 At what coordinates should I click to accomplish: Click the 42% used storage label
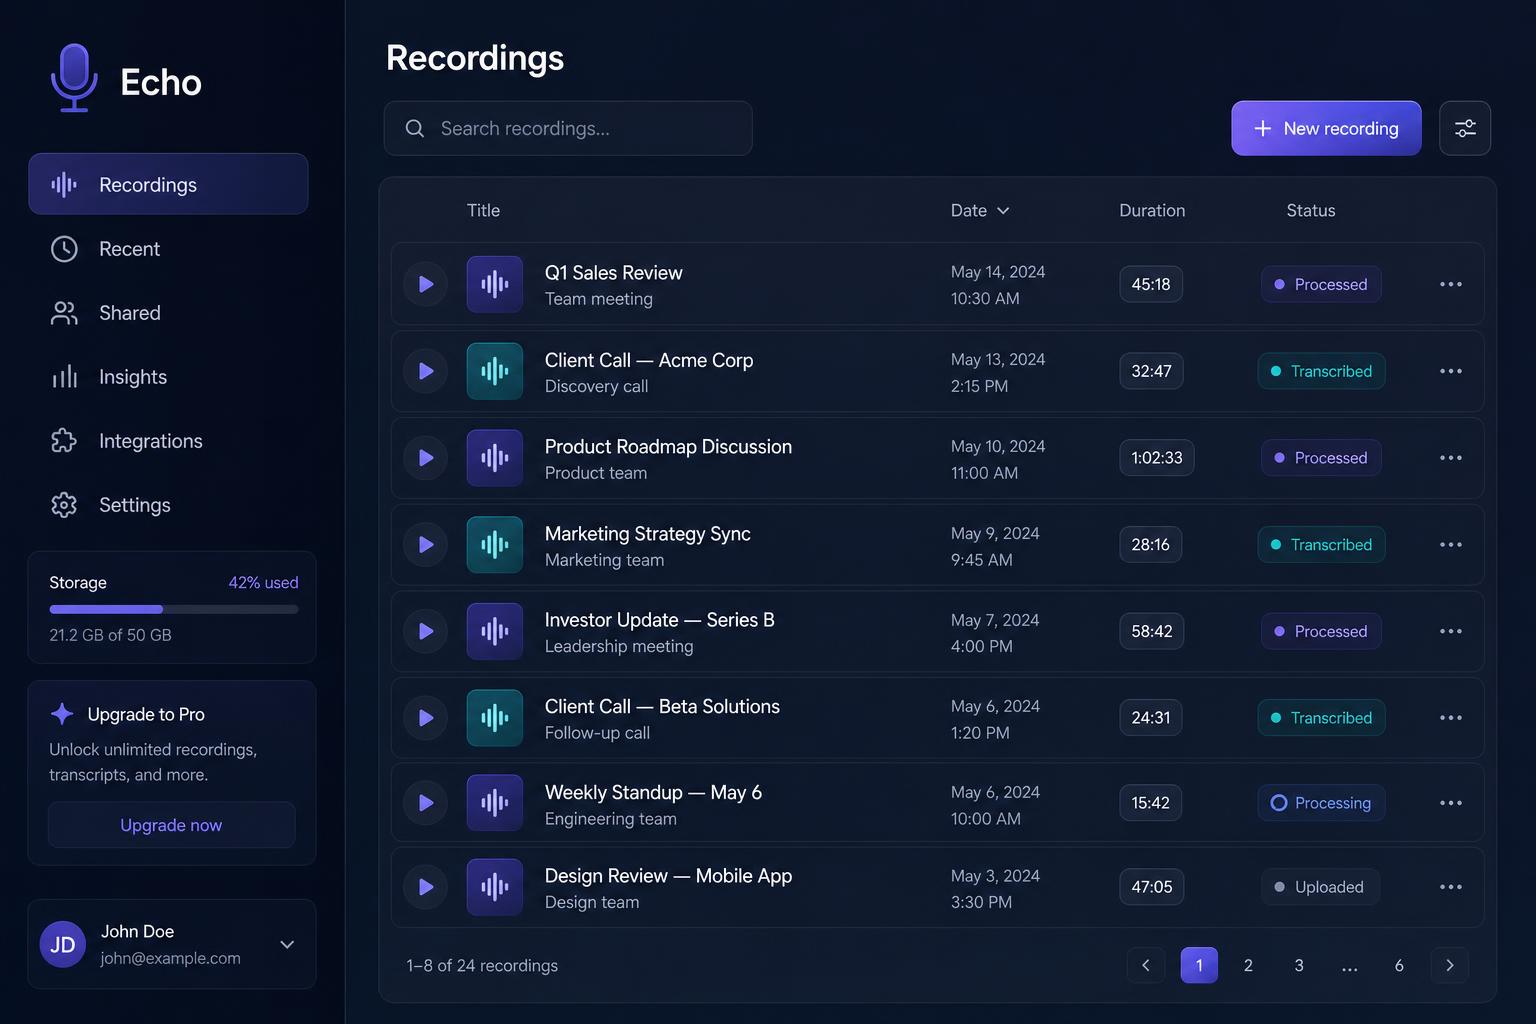[x=263, y=582]
